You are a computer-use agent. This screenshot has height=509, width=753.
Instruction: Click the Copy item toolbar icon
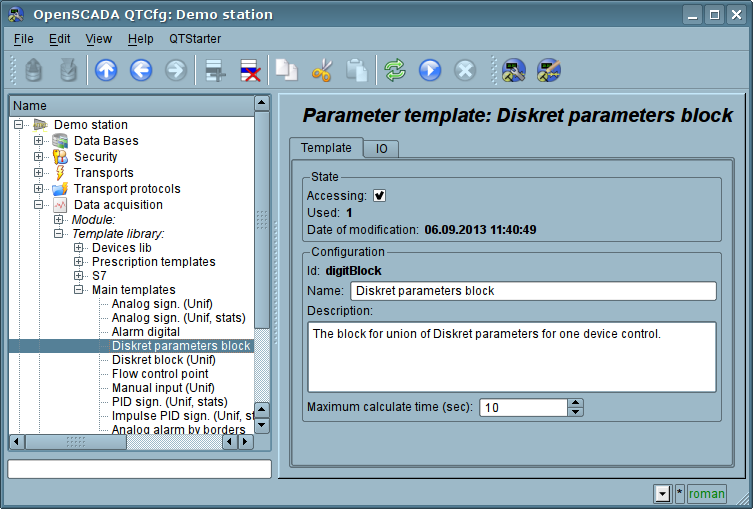point(286,71)
